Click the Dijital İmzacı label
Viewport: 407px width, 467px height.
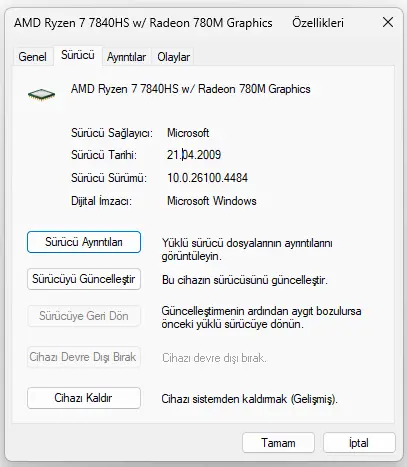click(101, 201)
